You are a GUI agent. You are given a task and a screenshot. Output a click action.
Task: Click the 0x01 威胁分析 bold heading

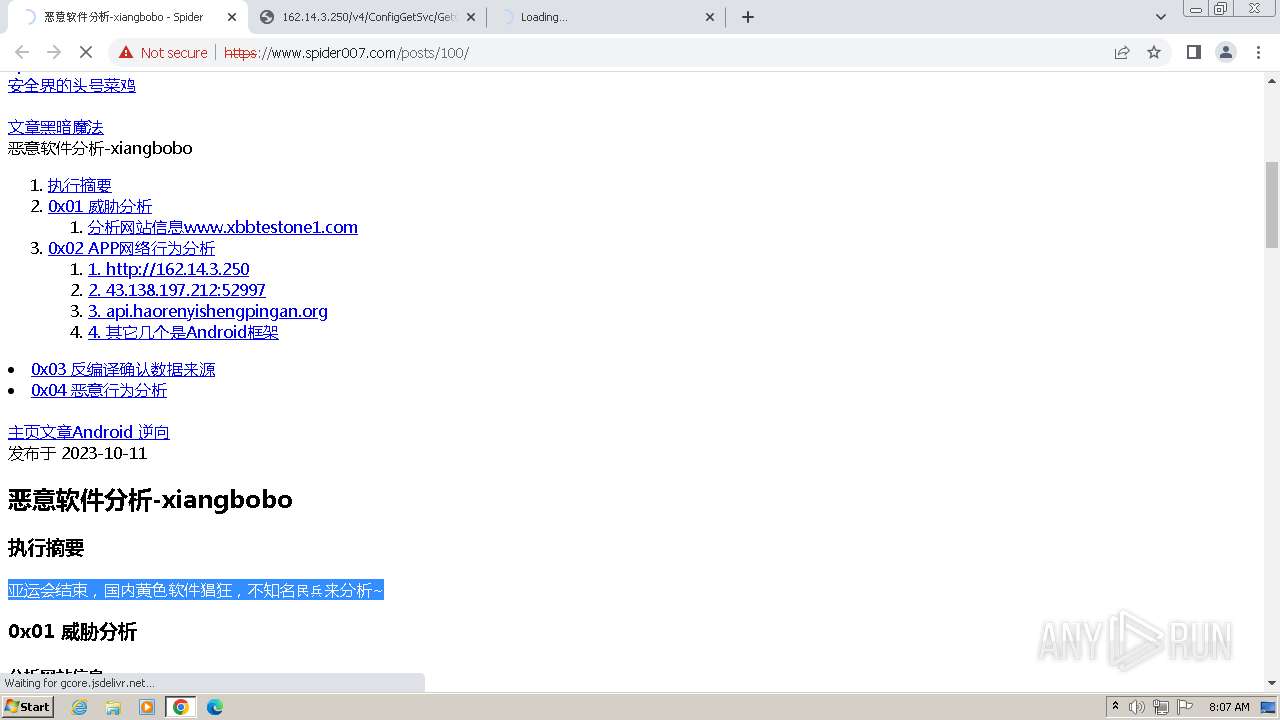(x=72, y=631)
